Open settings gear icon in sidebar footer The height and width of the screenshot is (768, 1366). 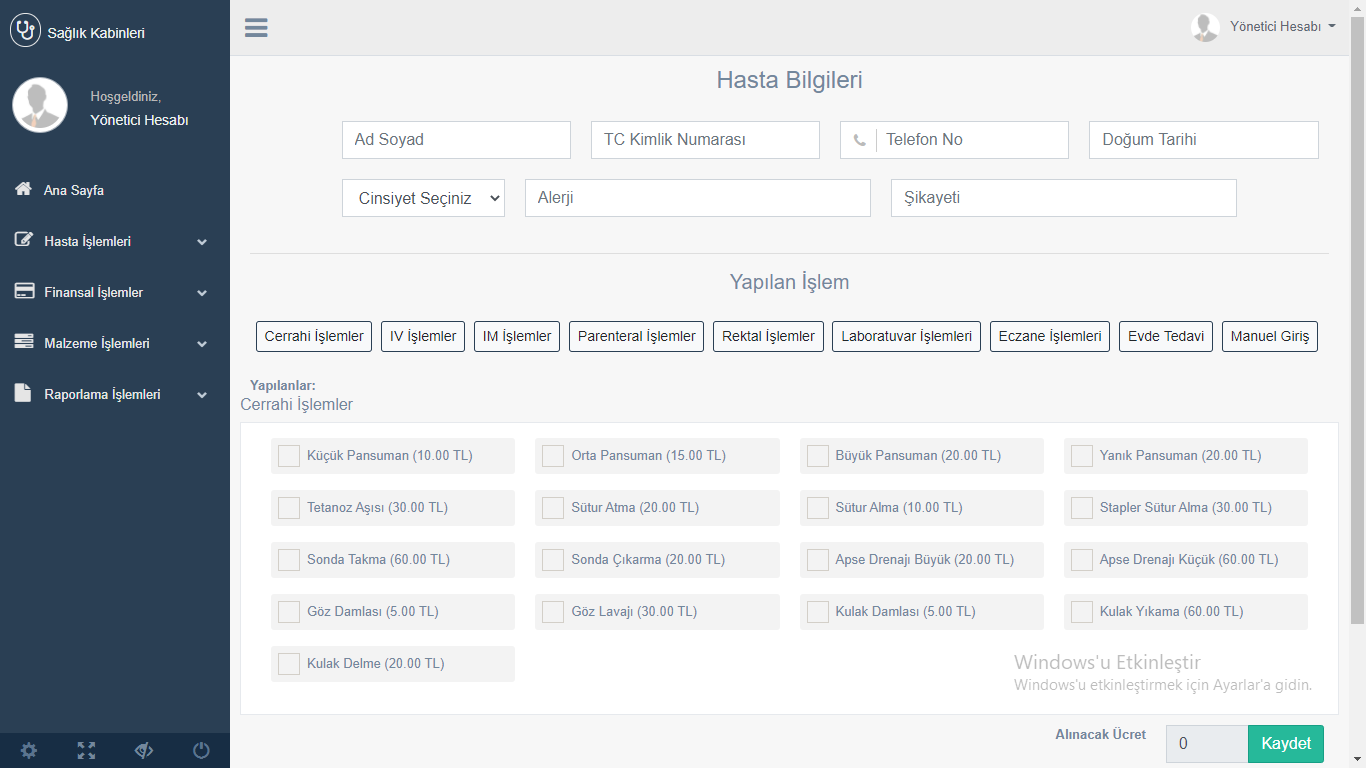29,751
